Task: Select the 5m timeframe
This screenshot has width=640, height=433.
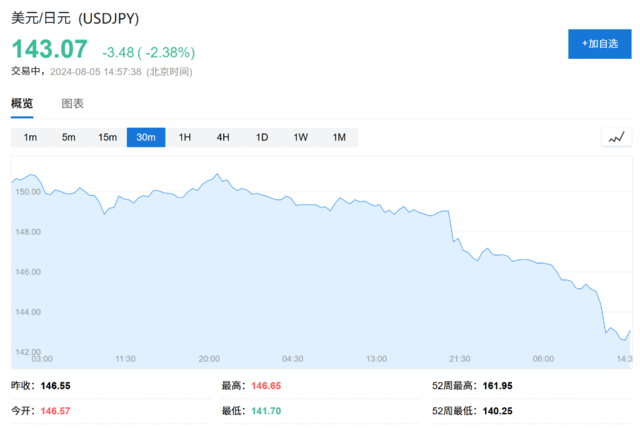Action: click(x=68, y=137)
